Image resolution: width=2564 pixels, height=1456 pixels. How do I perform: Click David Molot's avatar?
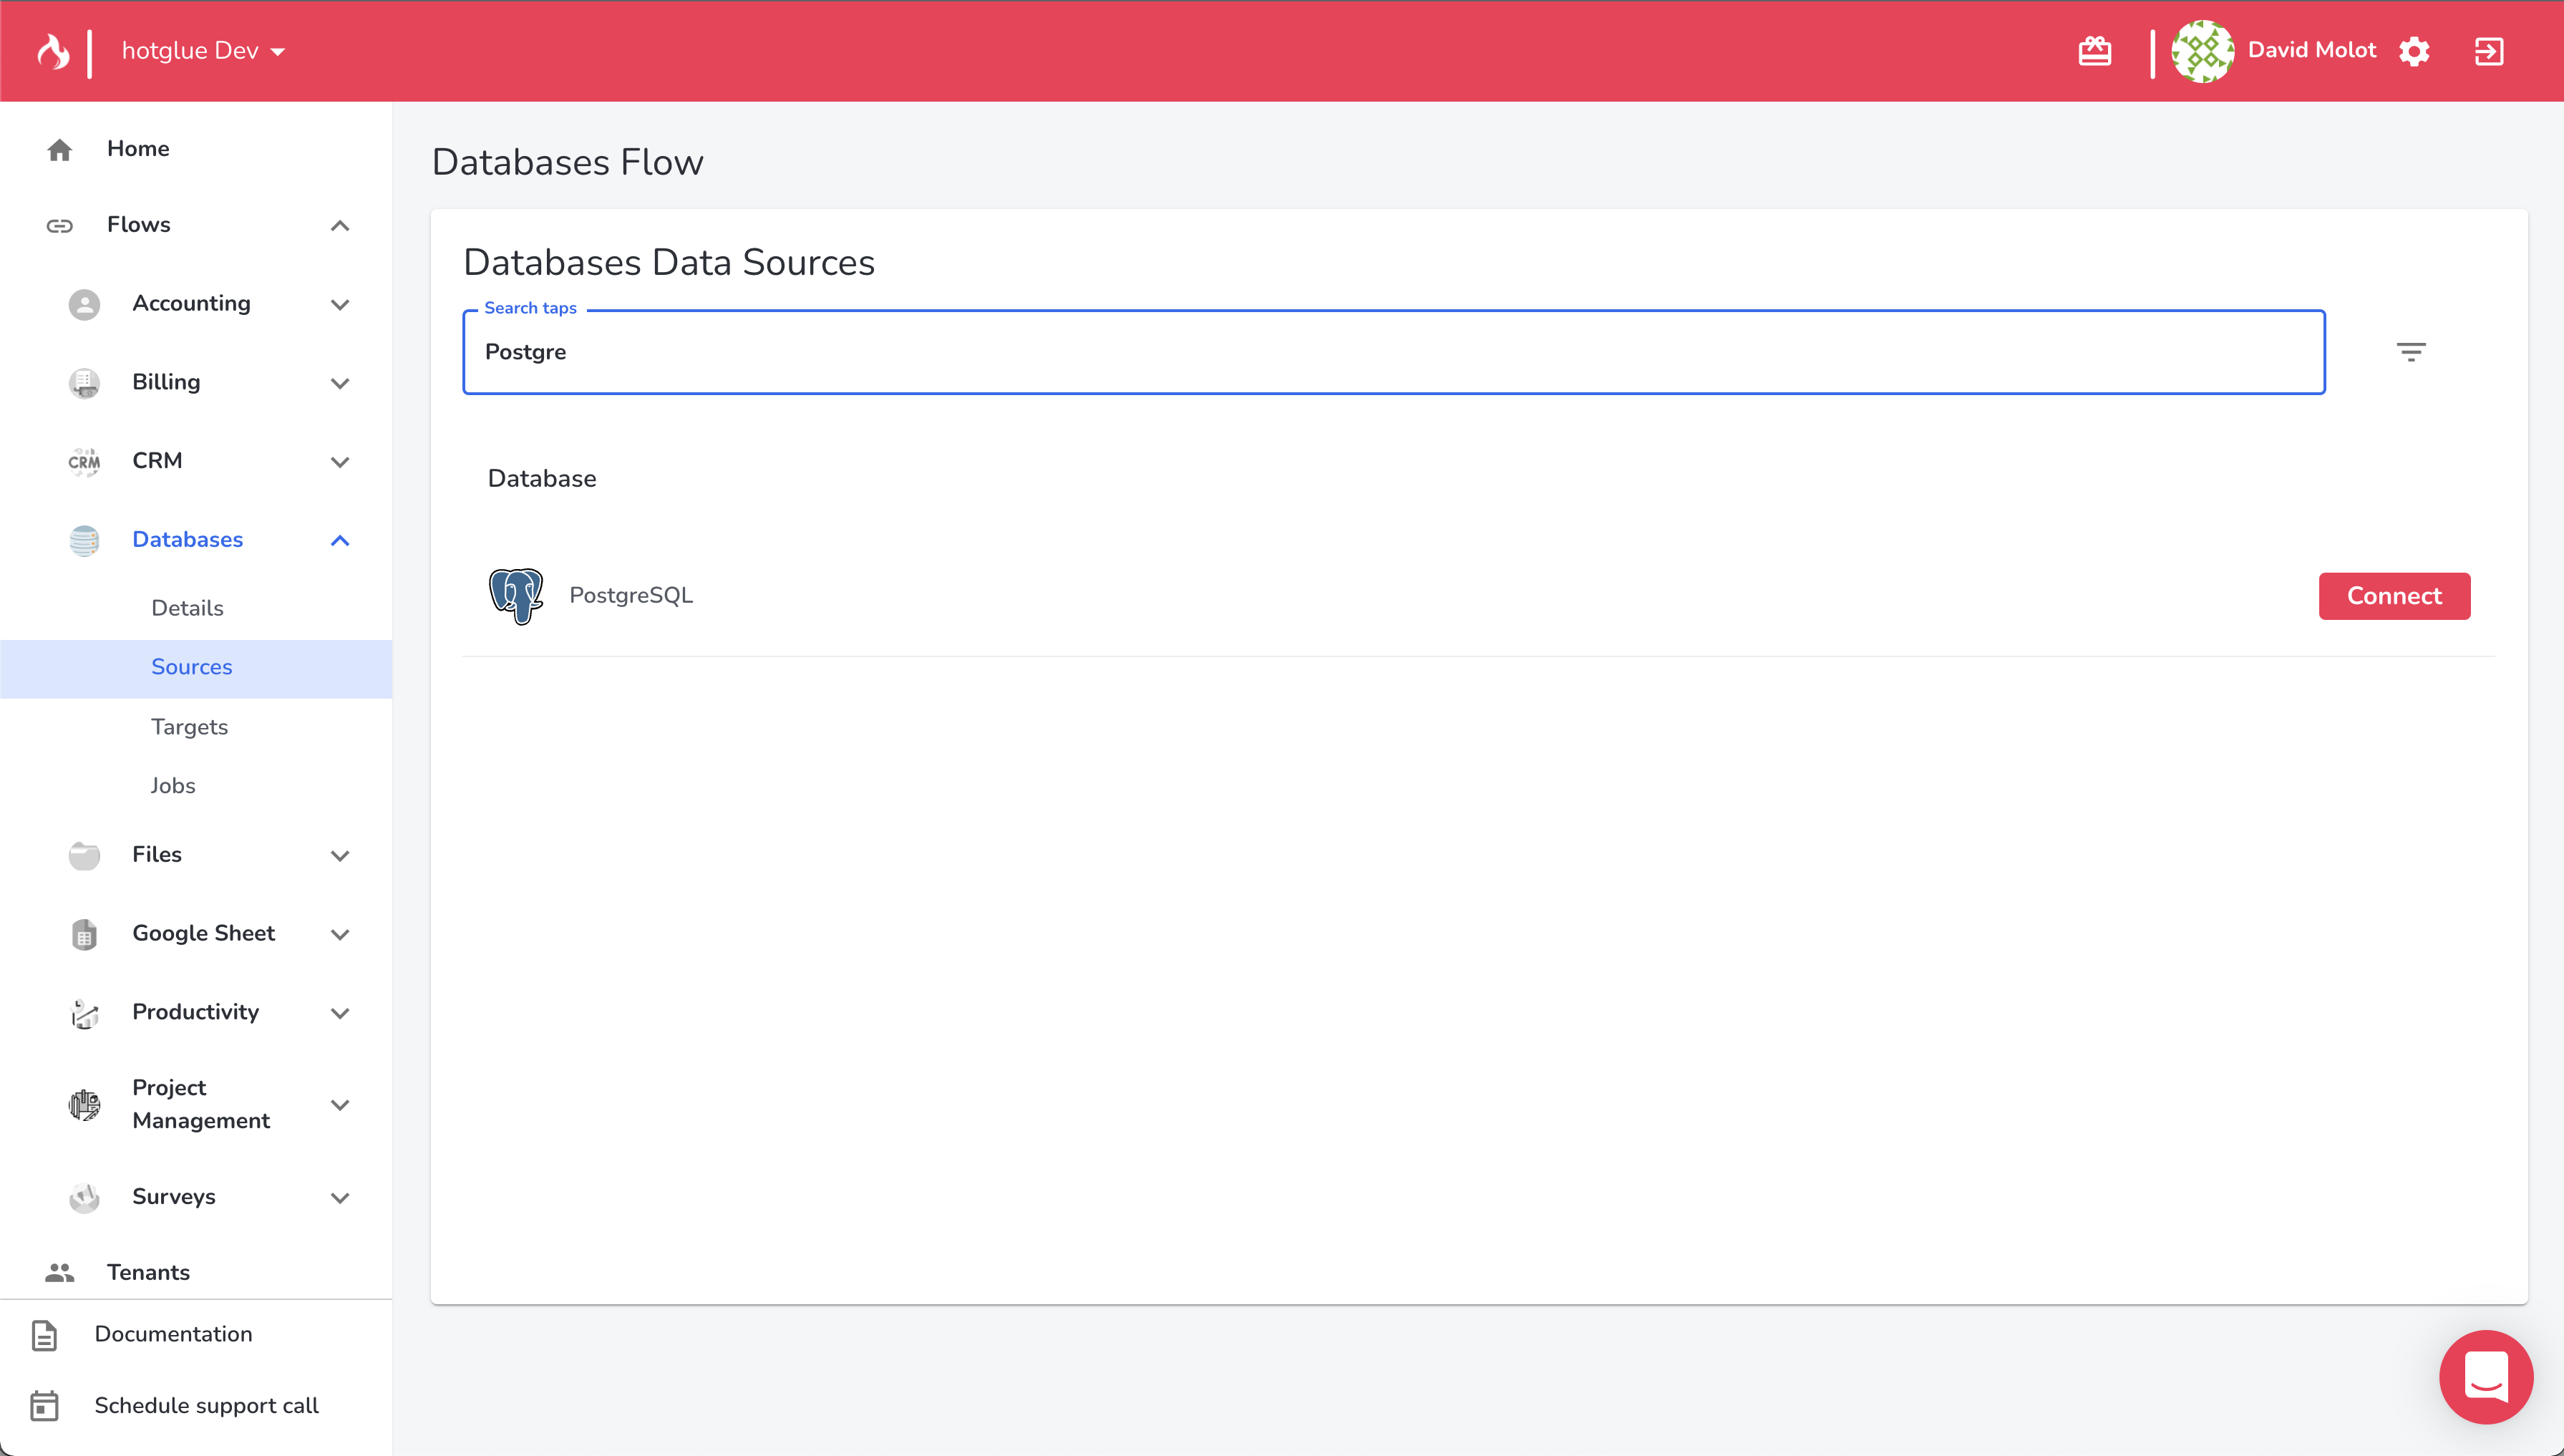[2202, 51]
